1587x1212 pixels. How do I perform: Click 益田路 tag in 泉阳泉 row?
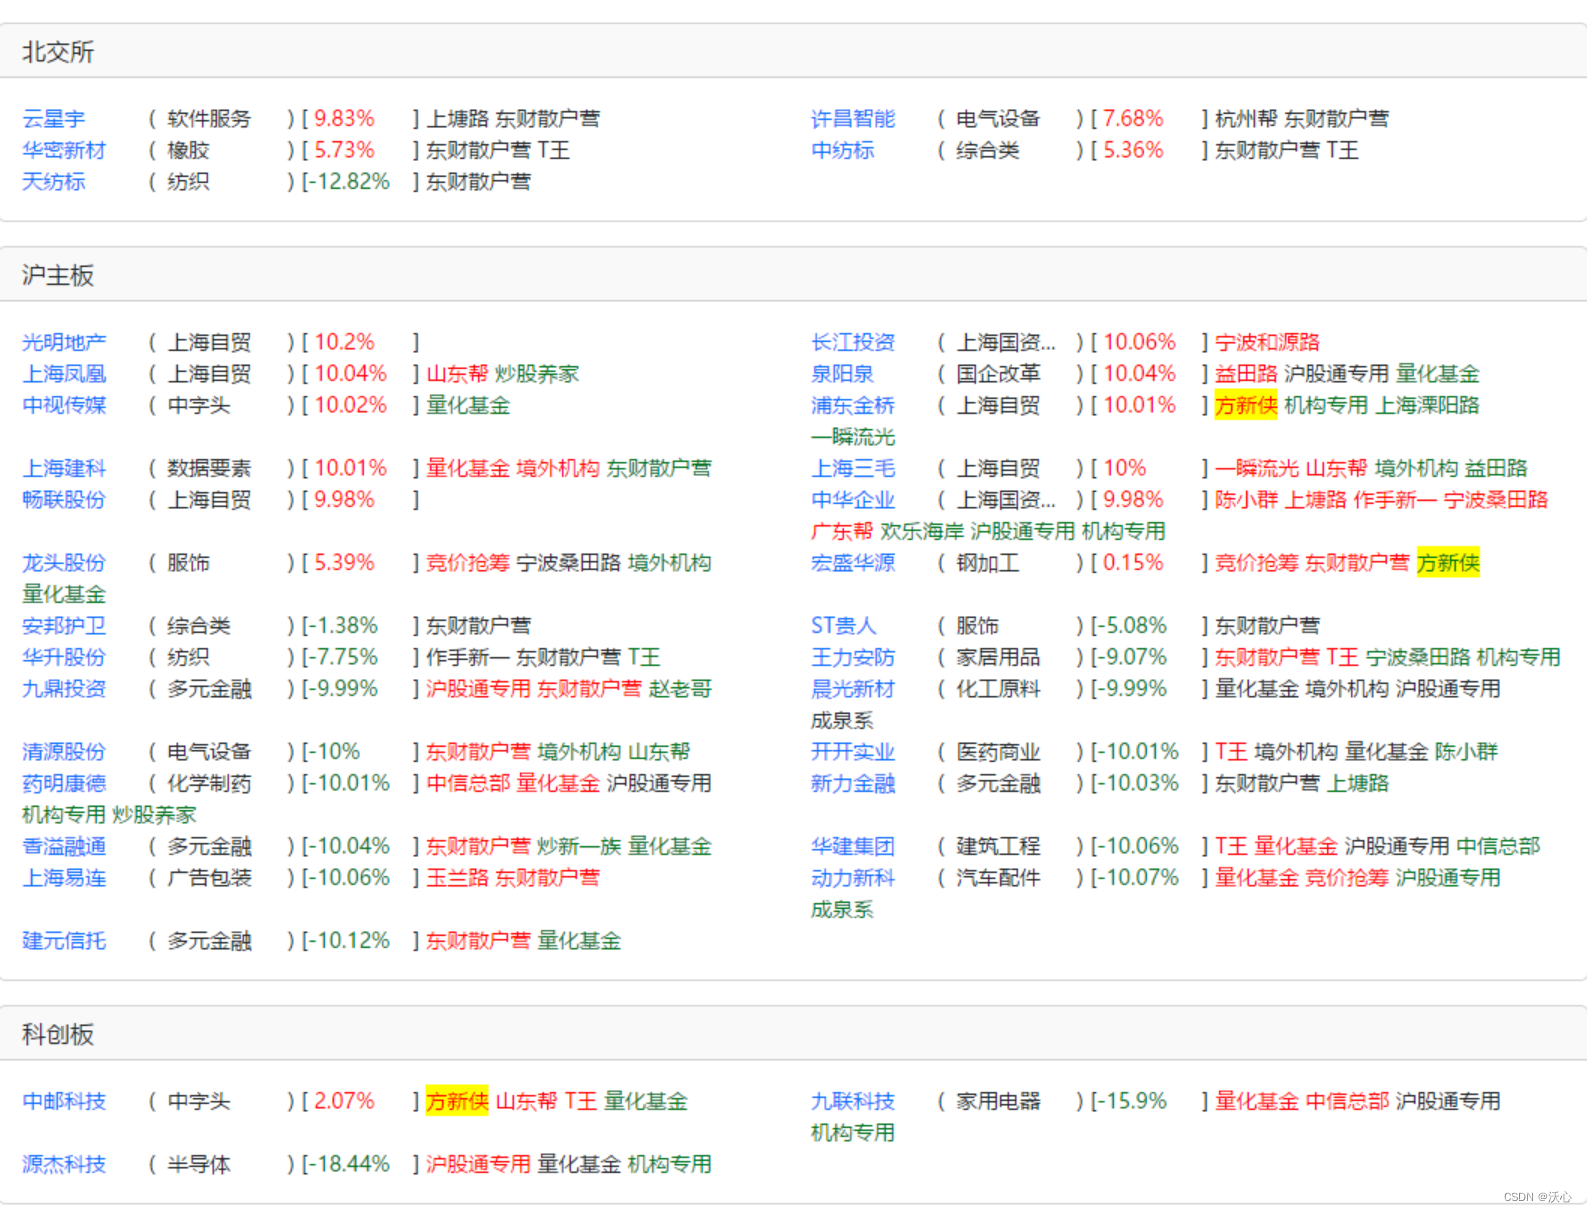[1246, 374]
